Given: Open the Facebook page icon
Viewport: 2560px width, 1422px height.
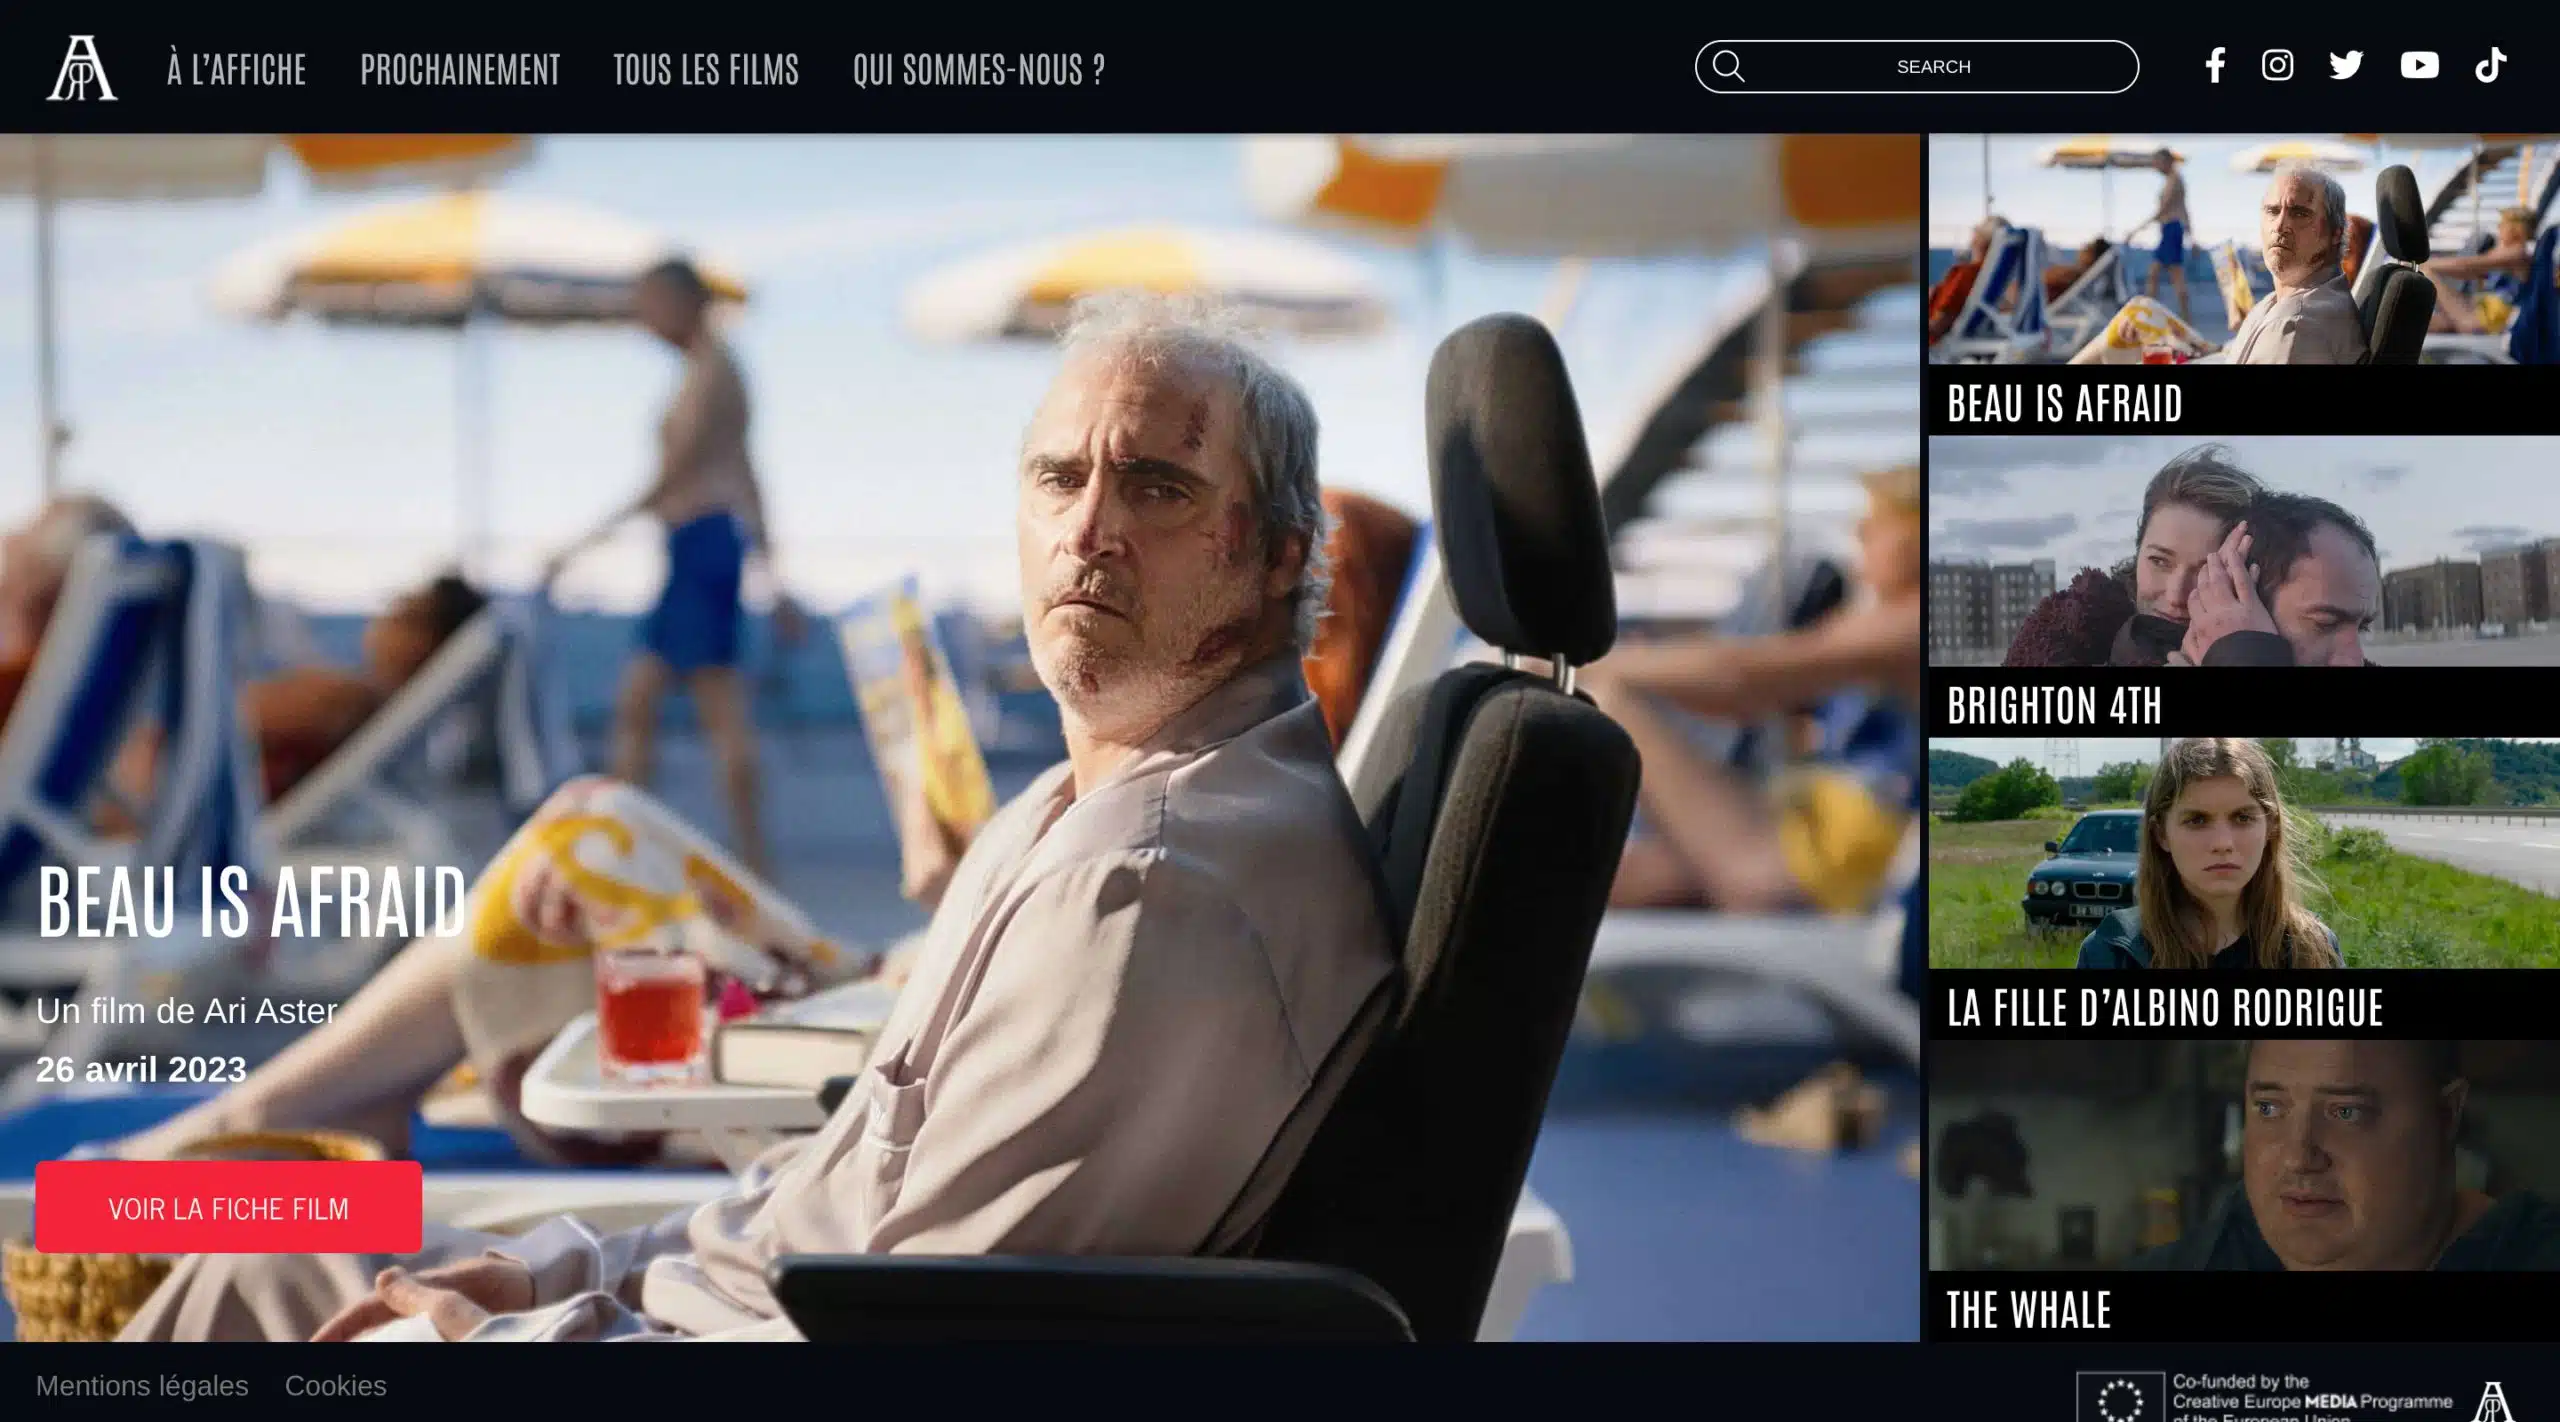Looking at the screenshot, I should [2215, 66].
